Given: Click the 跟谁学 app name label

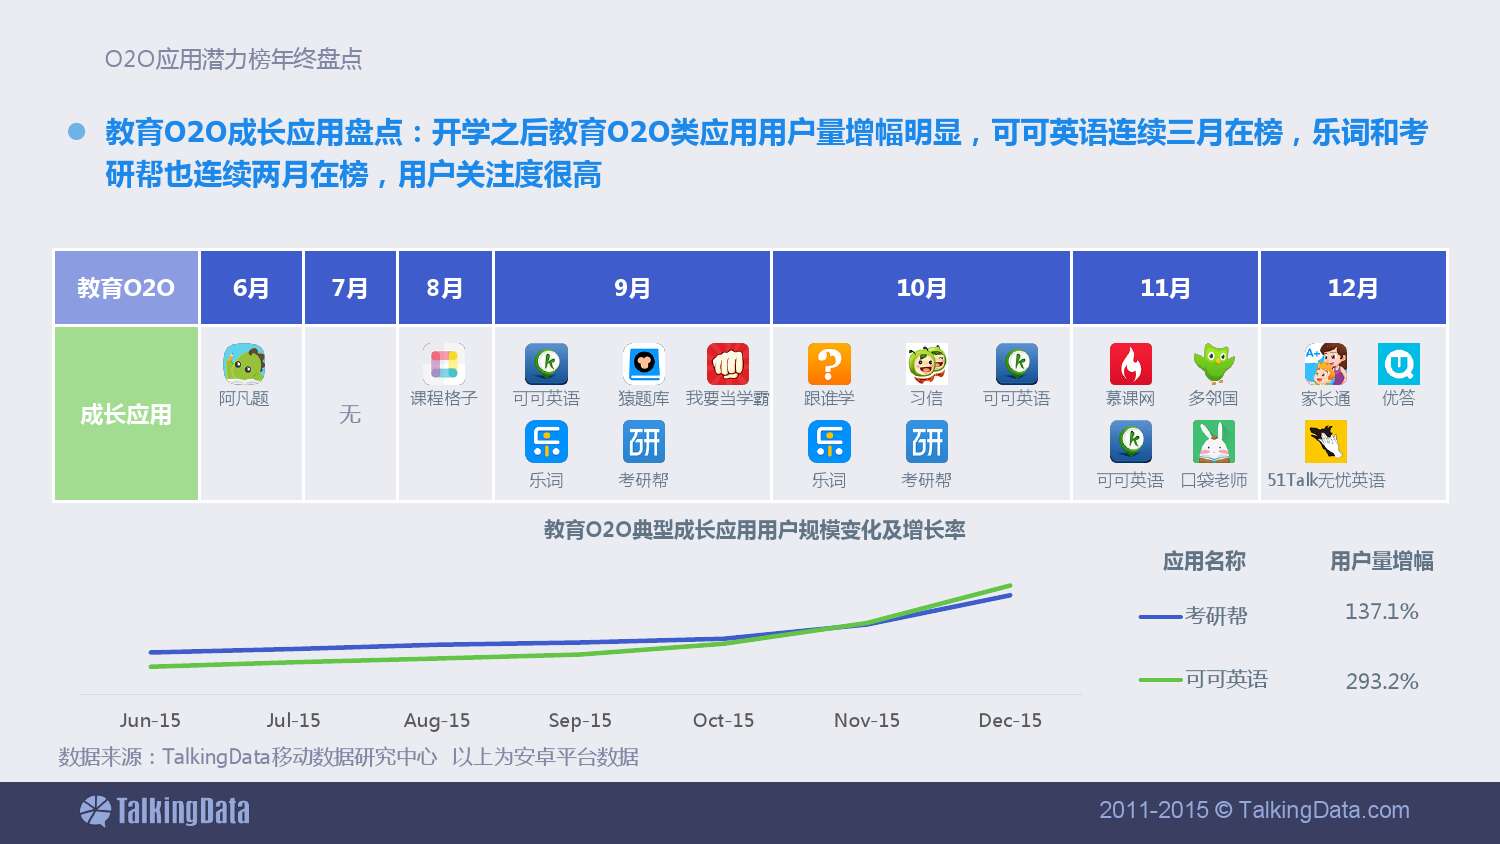Looking at the screenshot, I should tap(829, 398).
